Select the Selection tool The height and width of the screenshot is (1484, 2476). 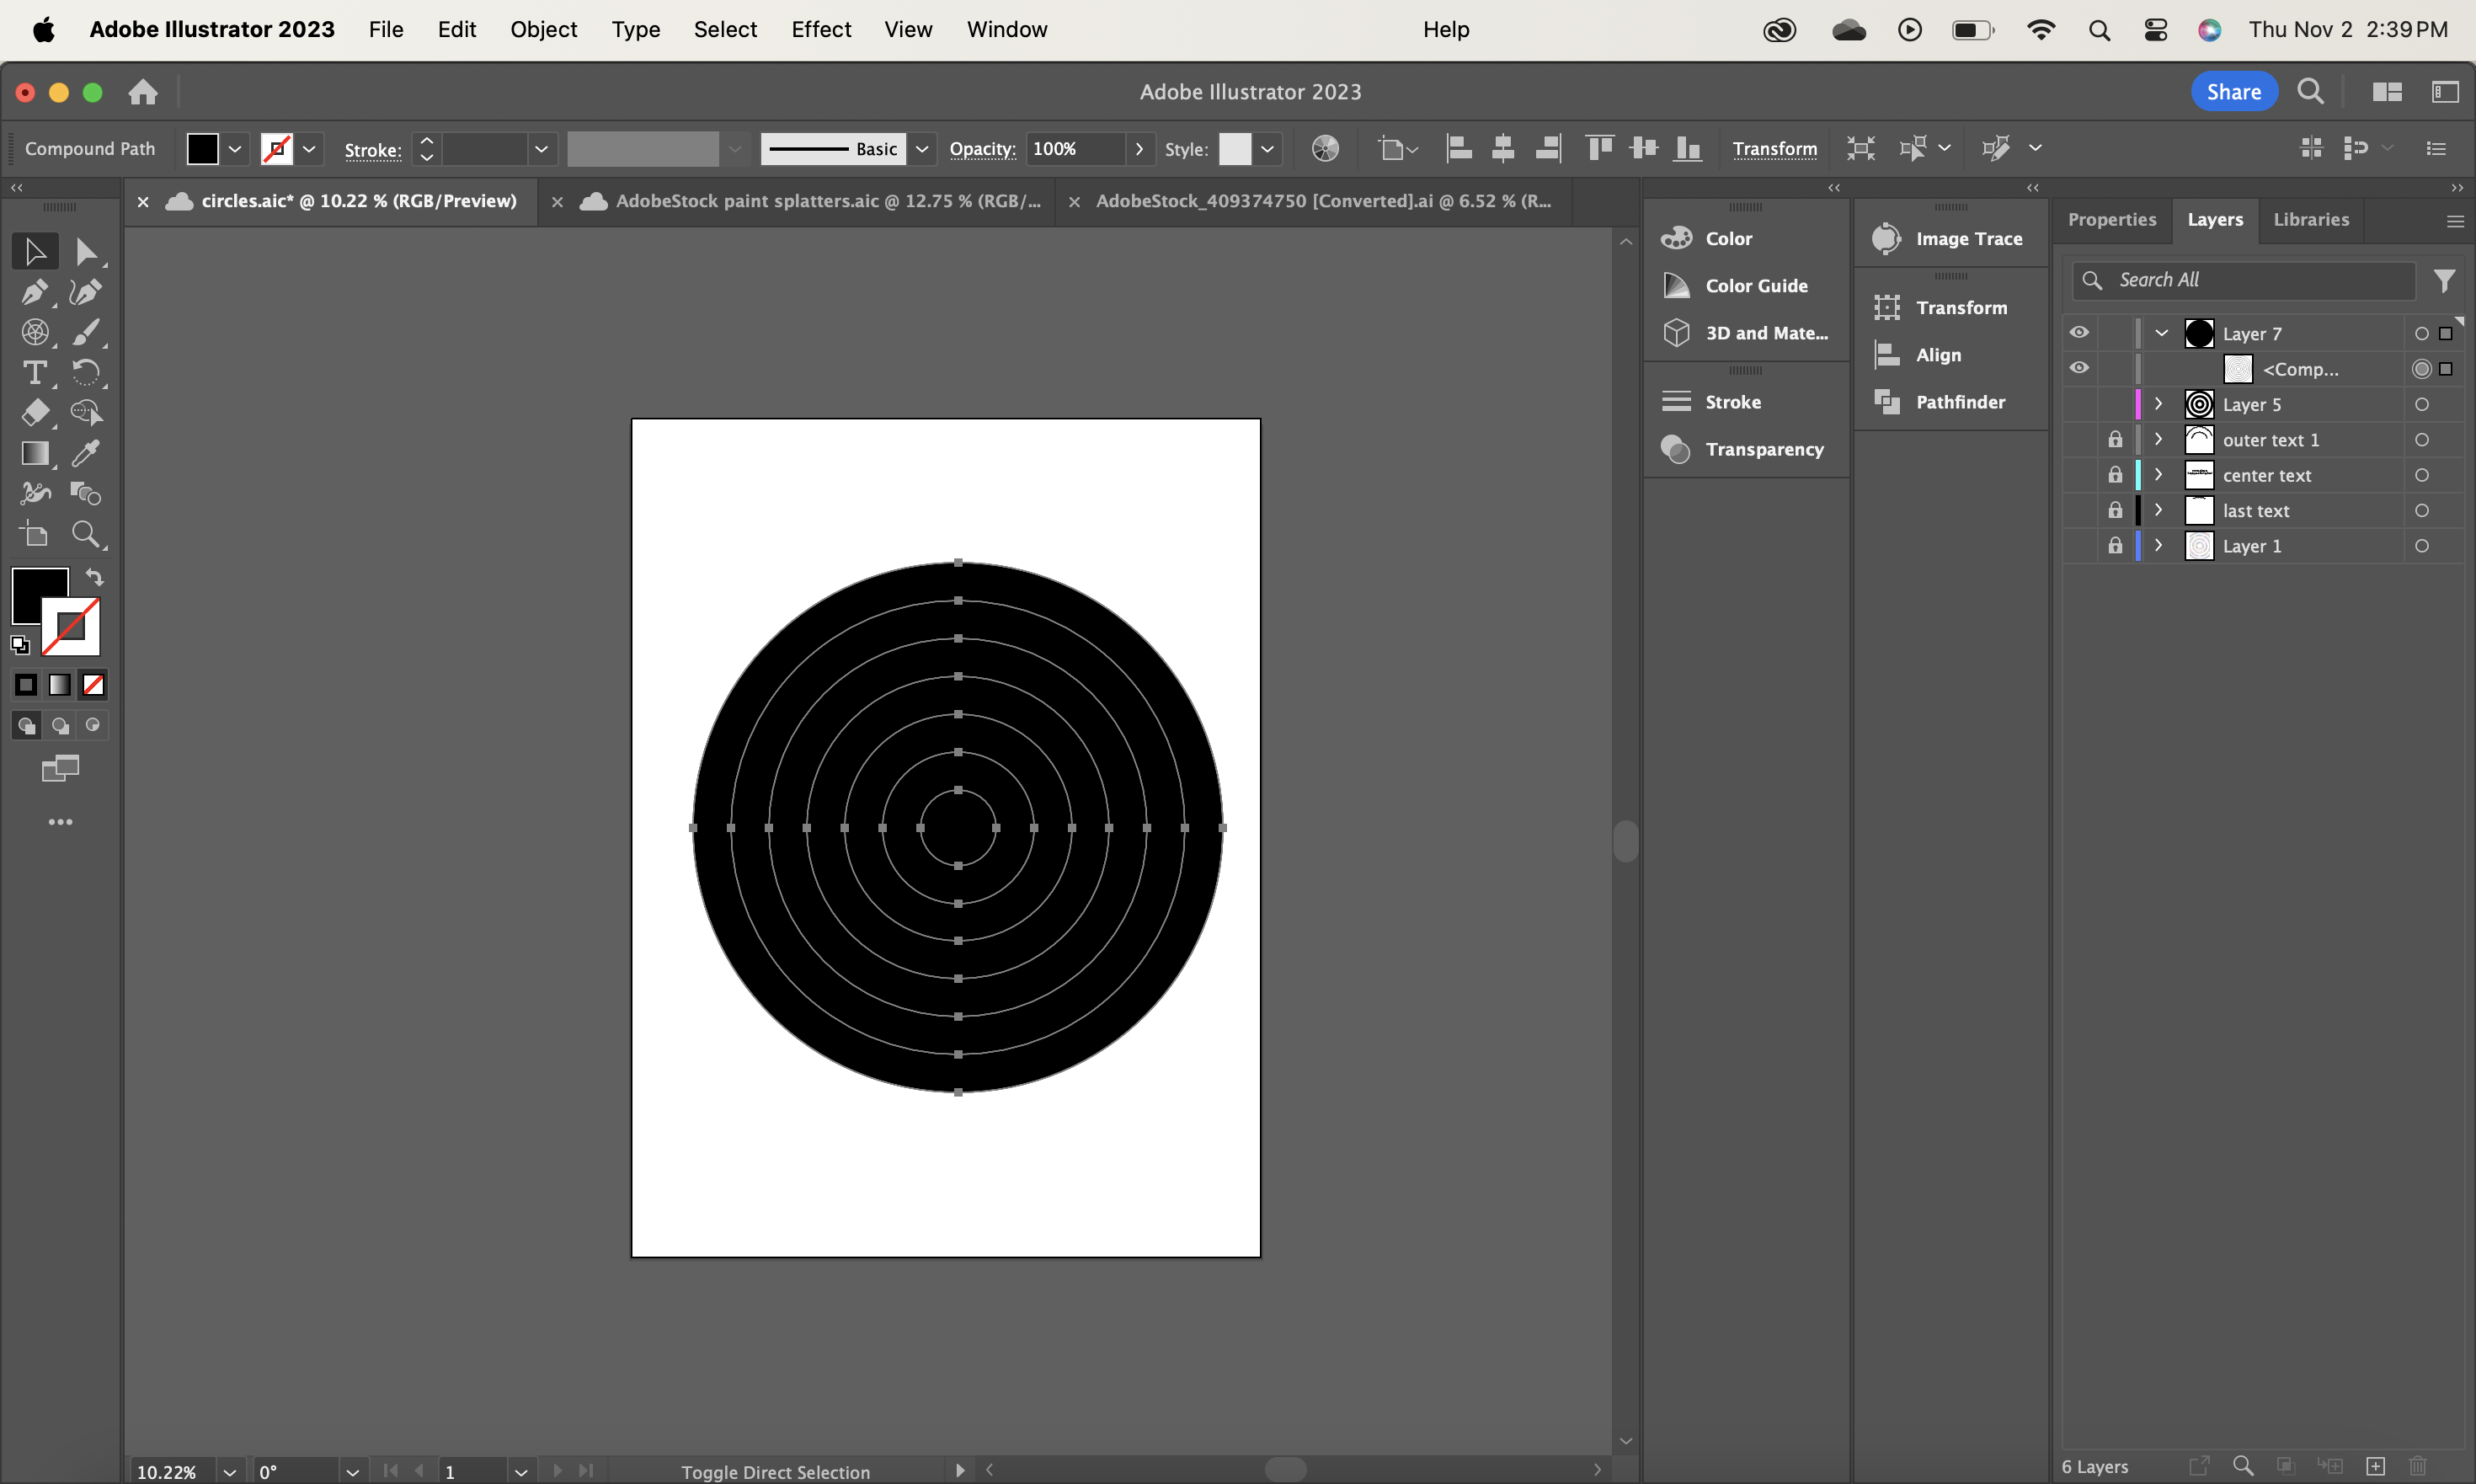pos(35,250)
